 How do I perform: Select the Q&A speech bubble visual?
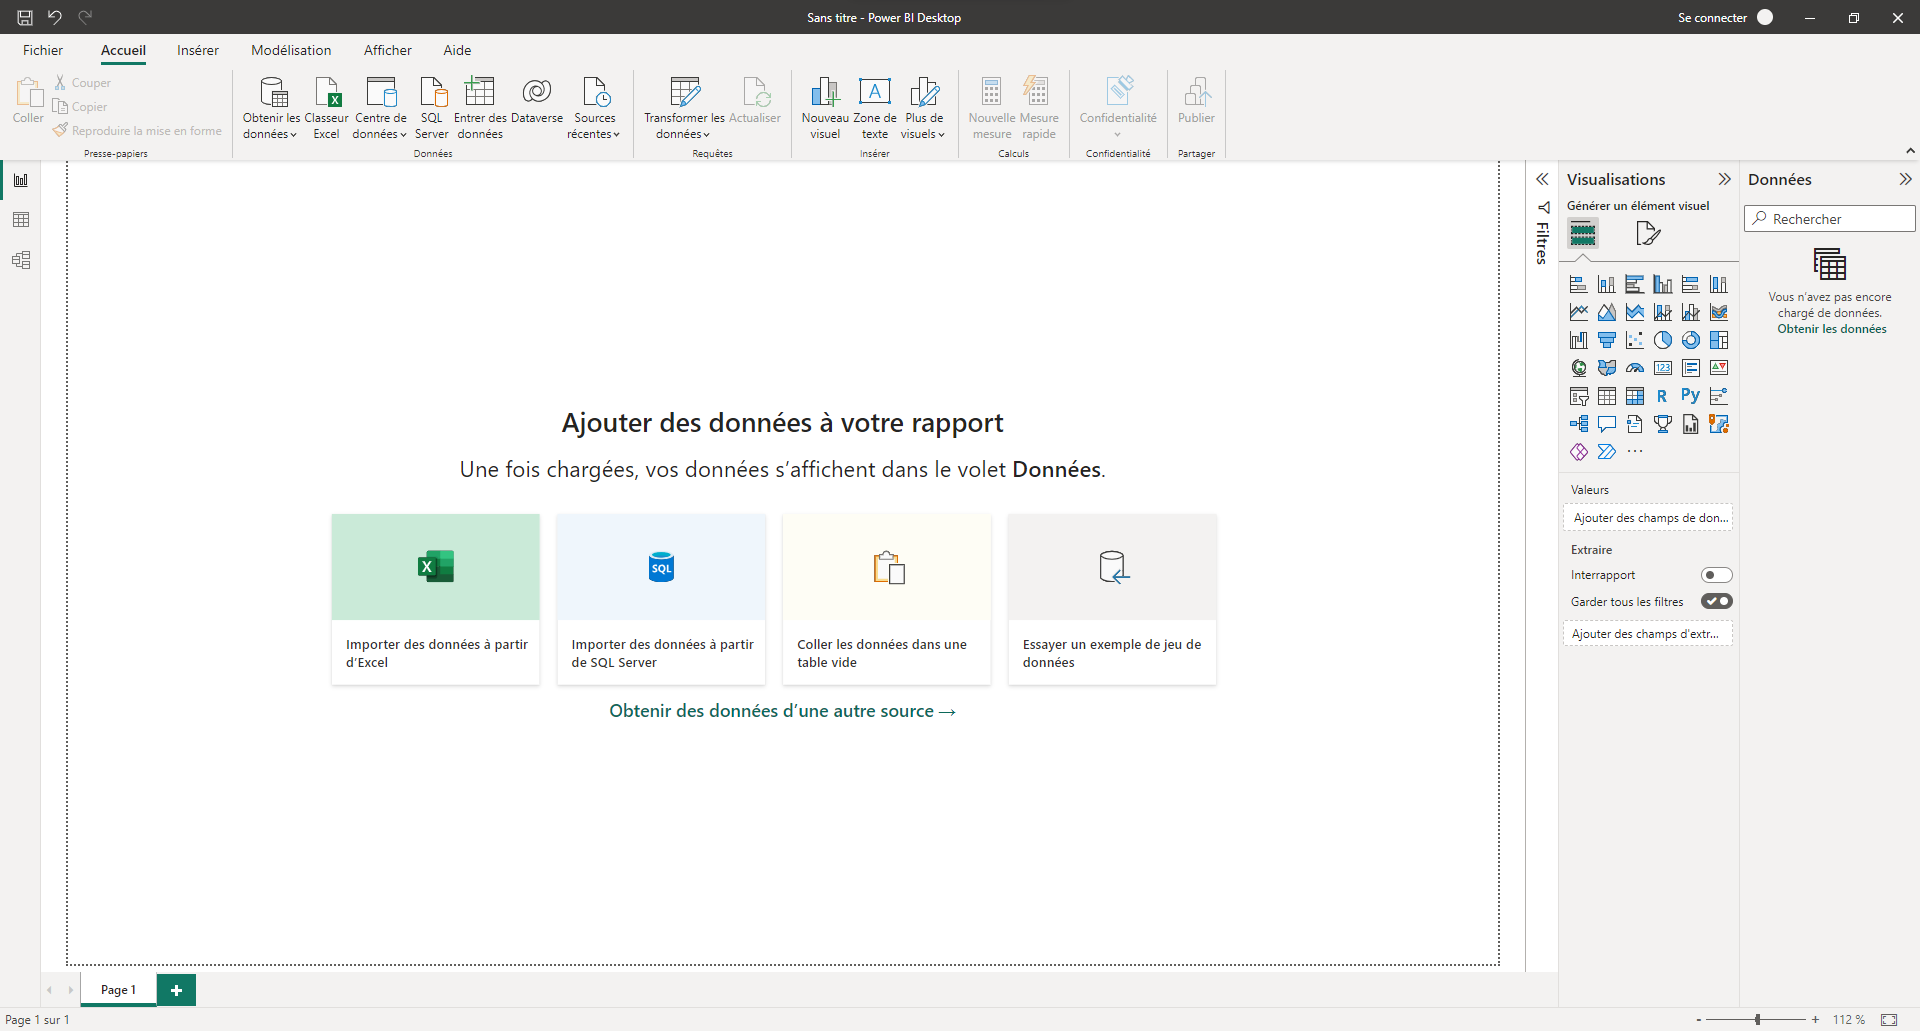[1607, 424]
